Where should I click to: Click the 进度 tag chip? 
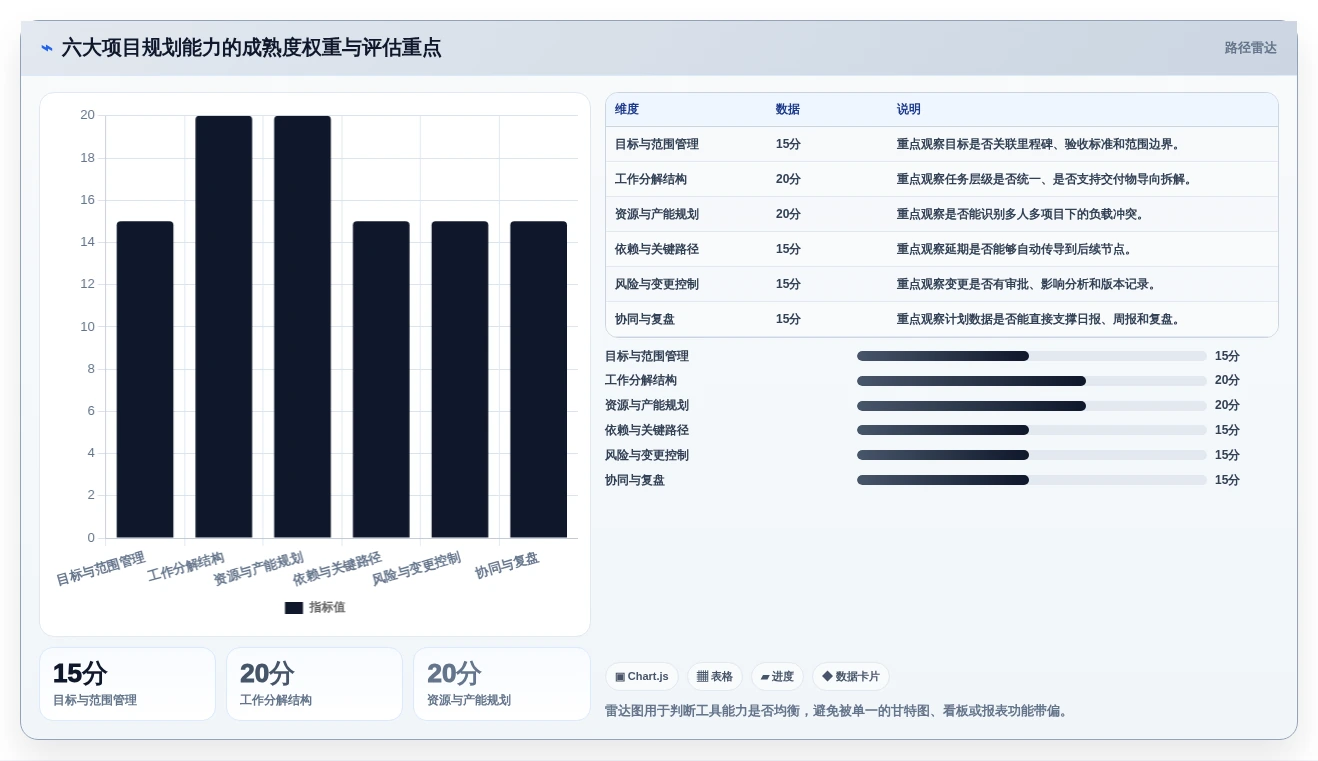(777, 677)
